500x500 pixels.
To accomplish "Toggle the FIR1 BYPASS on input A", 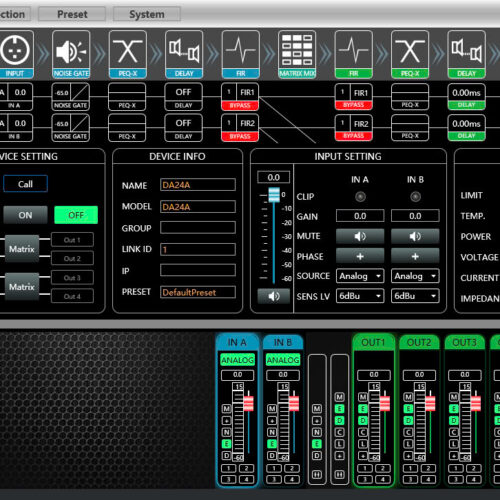I will click(240, 106).
